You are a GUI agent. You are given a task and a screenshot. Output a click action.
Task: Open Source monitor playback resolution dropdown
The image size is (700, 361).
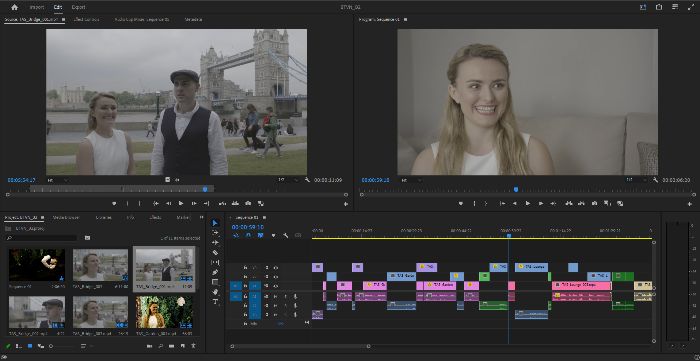pos(288,180)
